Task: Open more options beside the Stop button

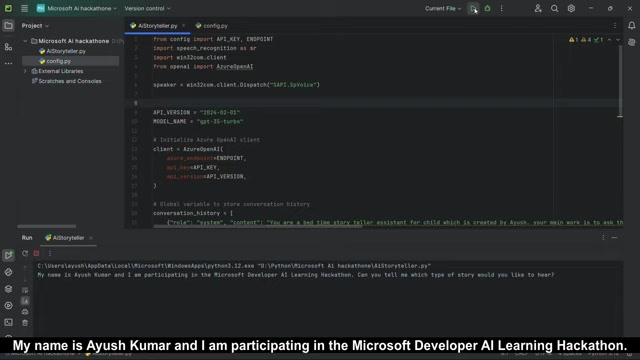Action: tap(50, 253)
